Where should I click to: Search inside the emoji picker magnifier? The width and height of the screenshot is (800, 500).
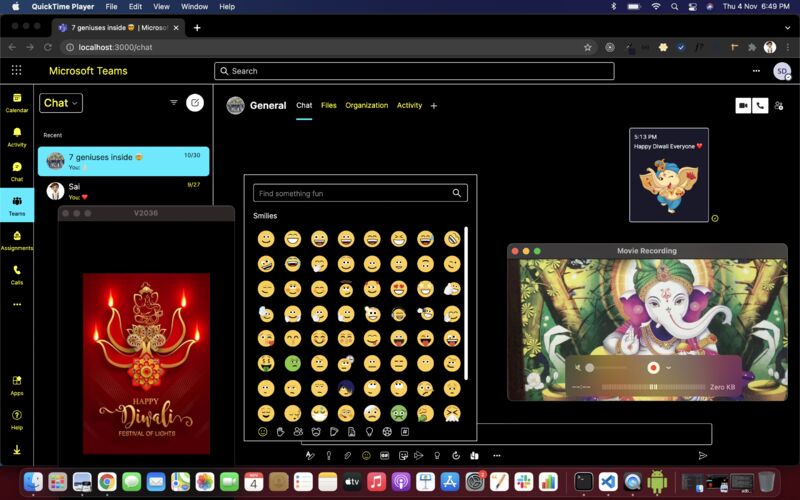point(457,193)
